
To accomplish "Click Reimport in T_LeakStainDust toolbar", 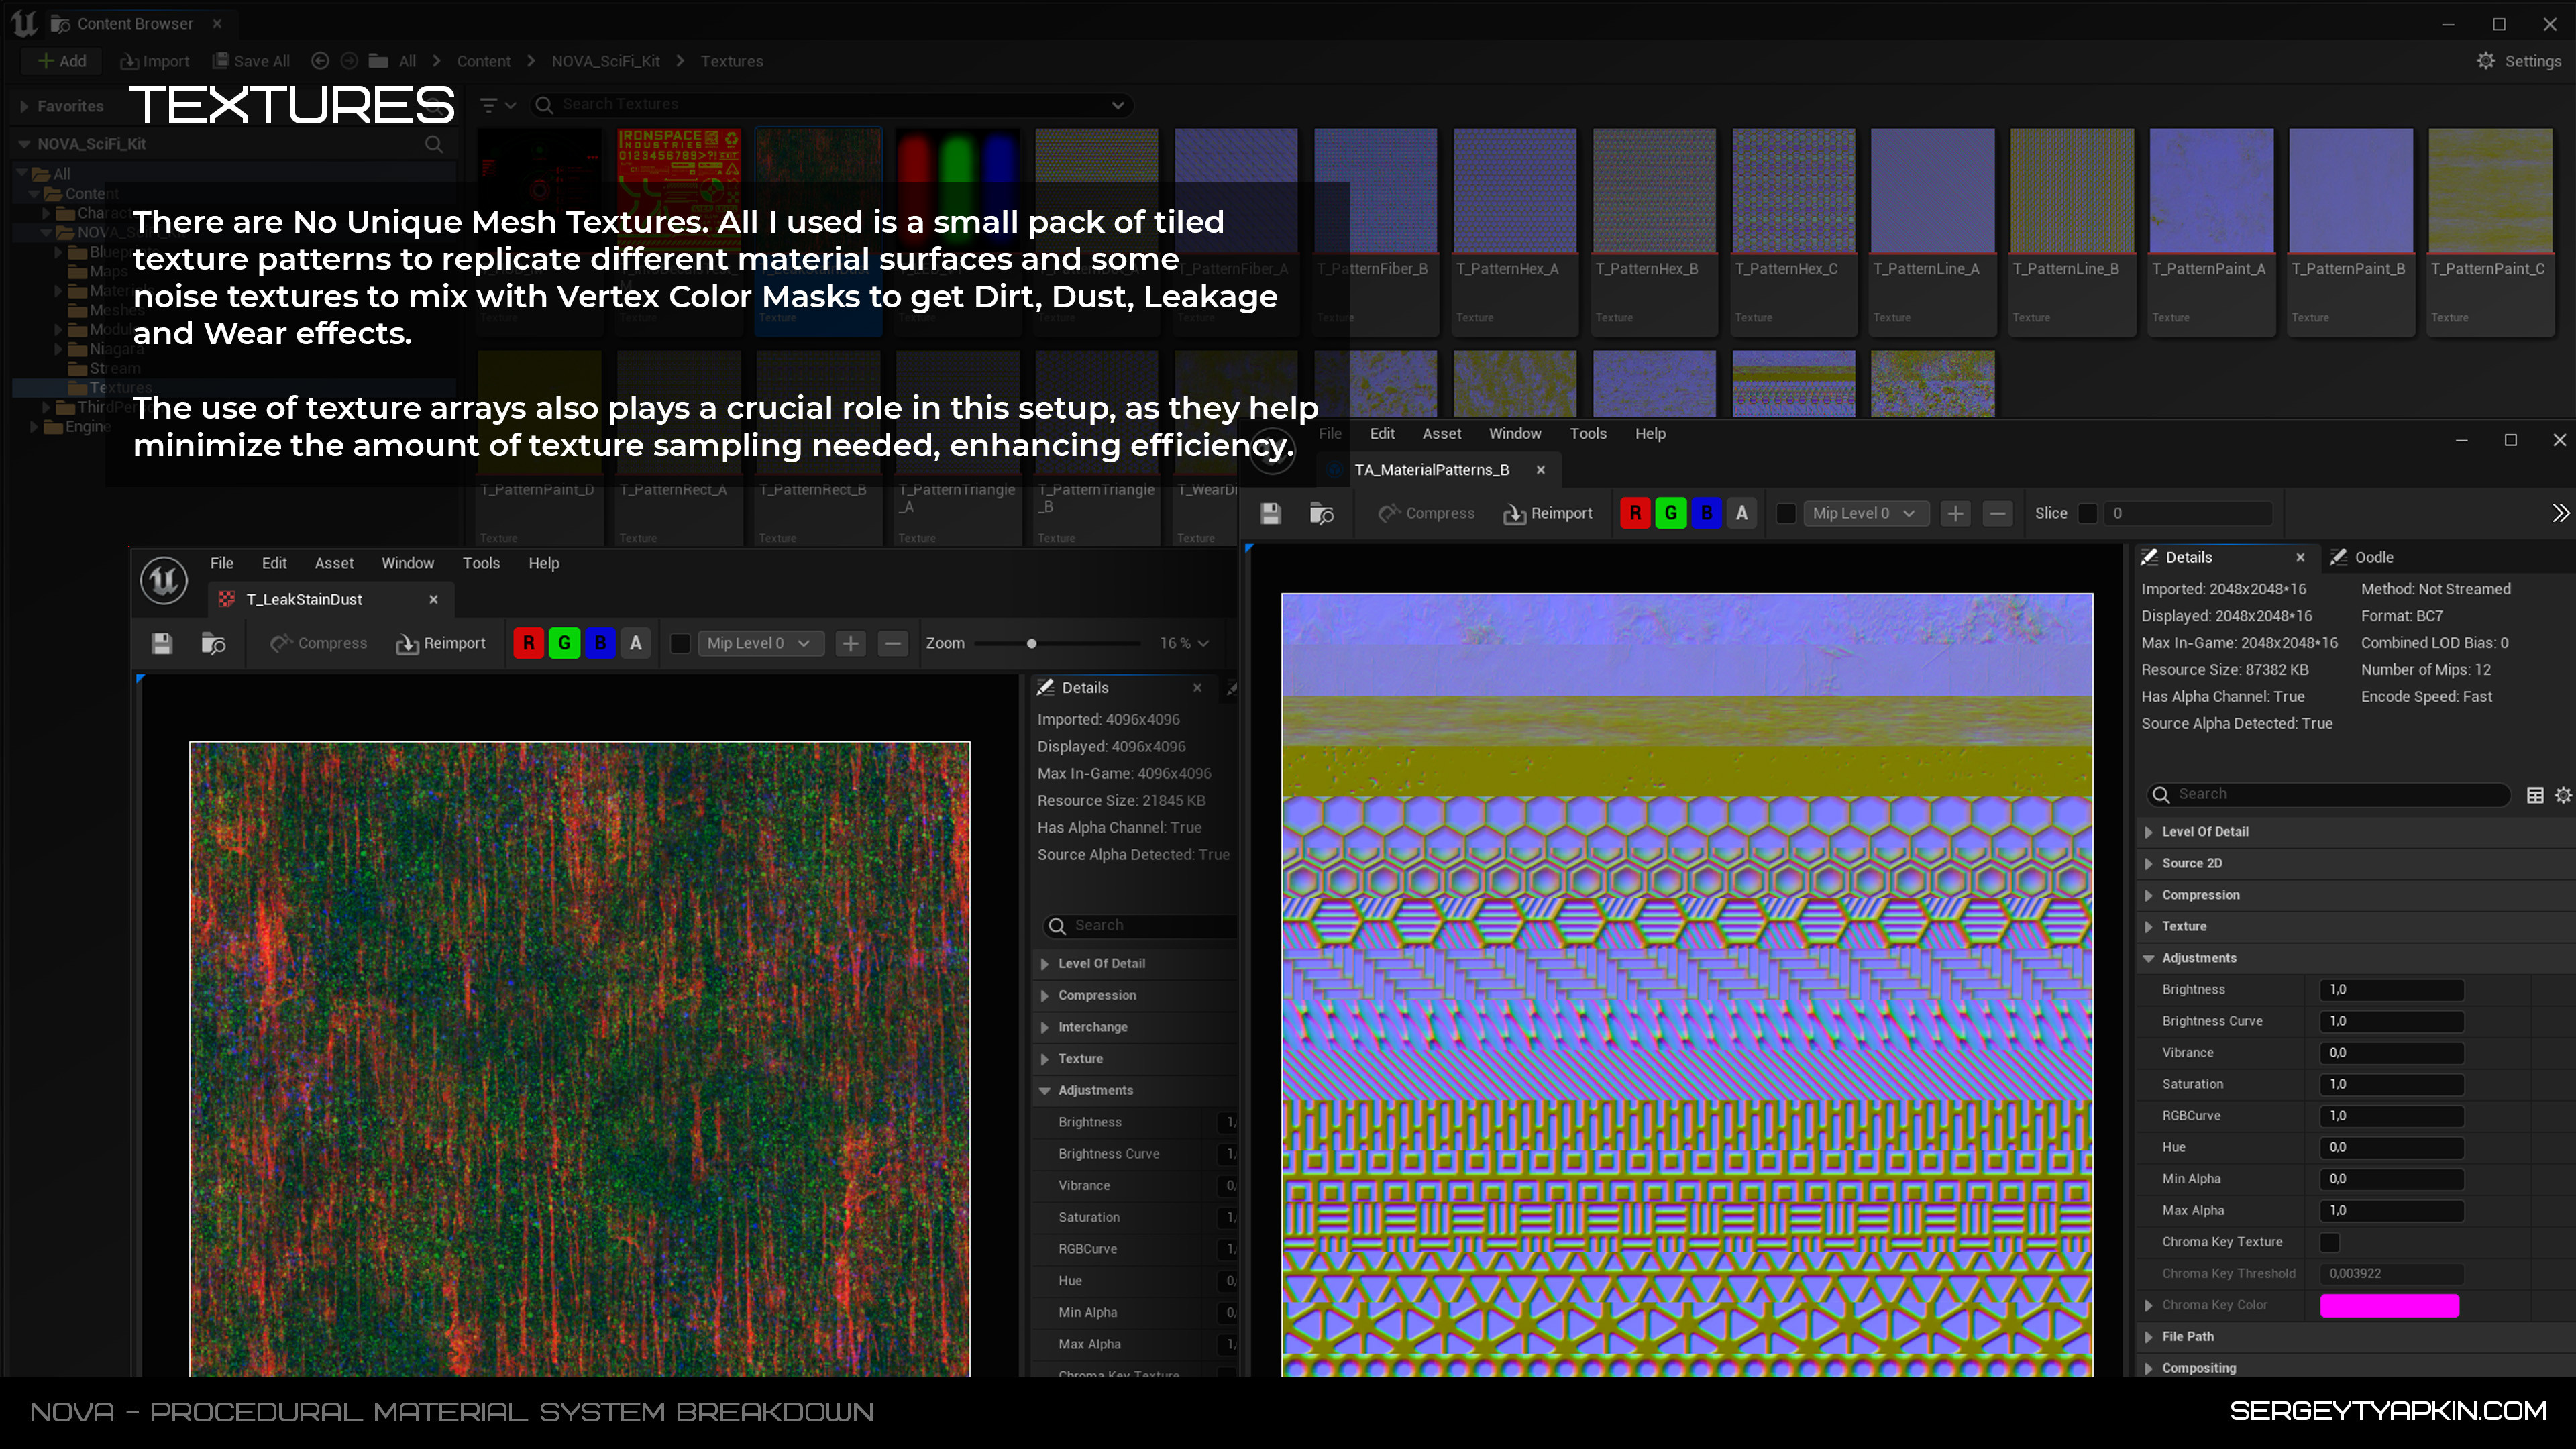I will tap(441, 643).
